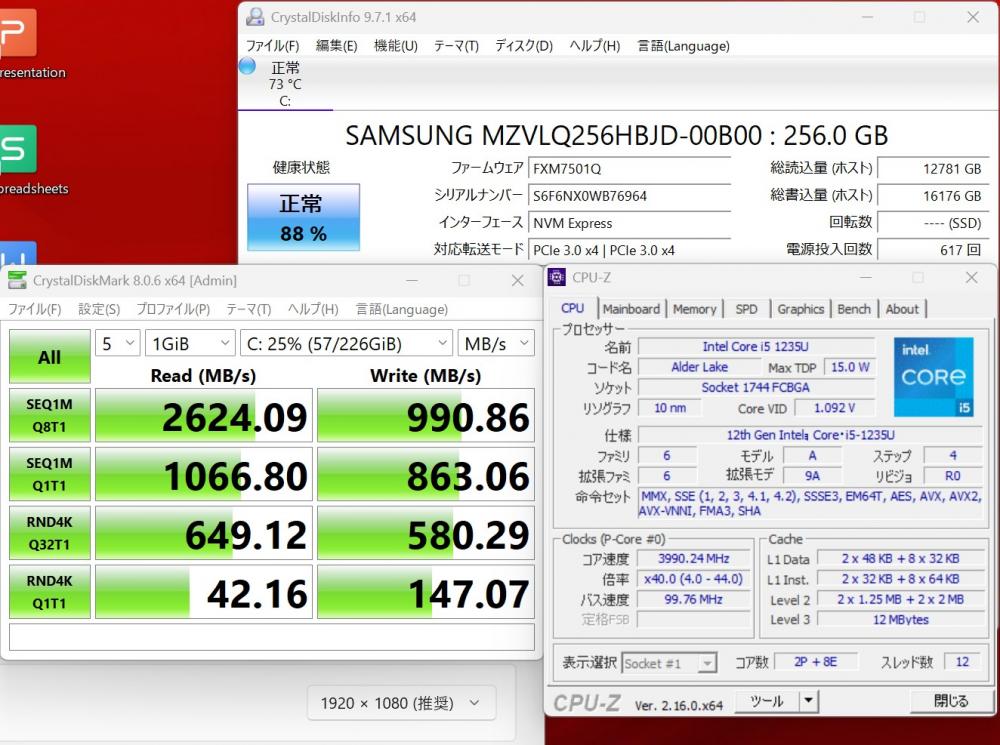Switch to the Mainboard tab in CPU-Z
The image size is (1000, 745).
click(631, 309)
